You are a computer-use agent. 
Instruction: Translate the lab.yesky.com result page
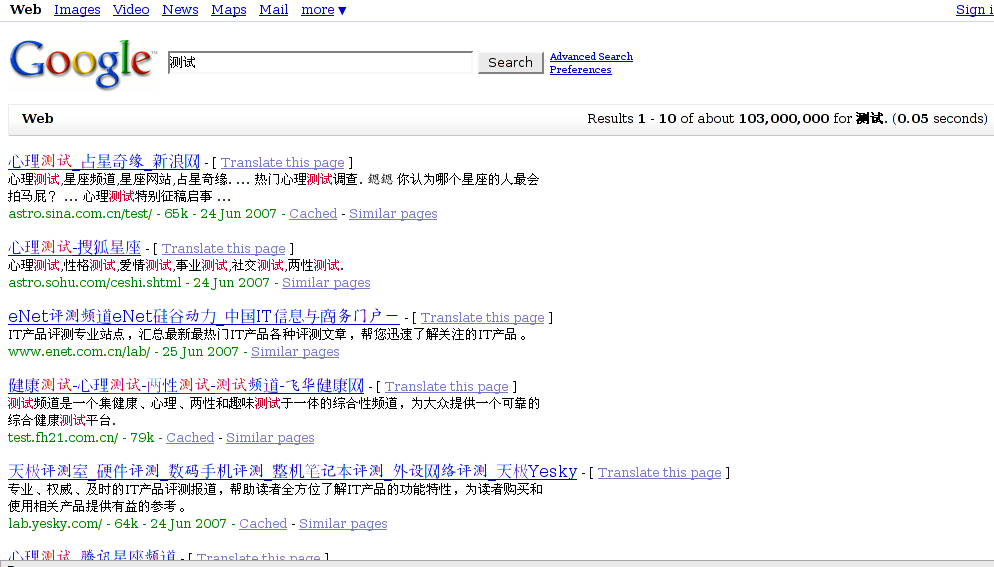click(660, 472)
